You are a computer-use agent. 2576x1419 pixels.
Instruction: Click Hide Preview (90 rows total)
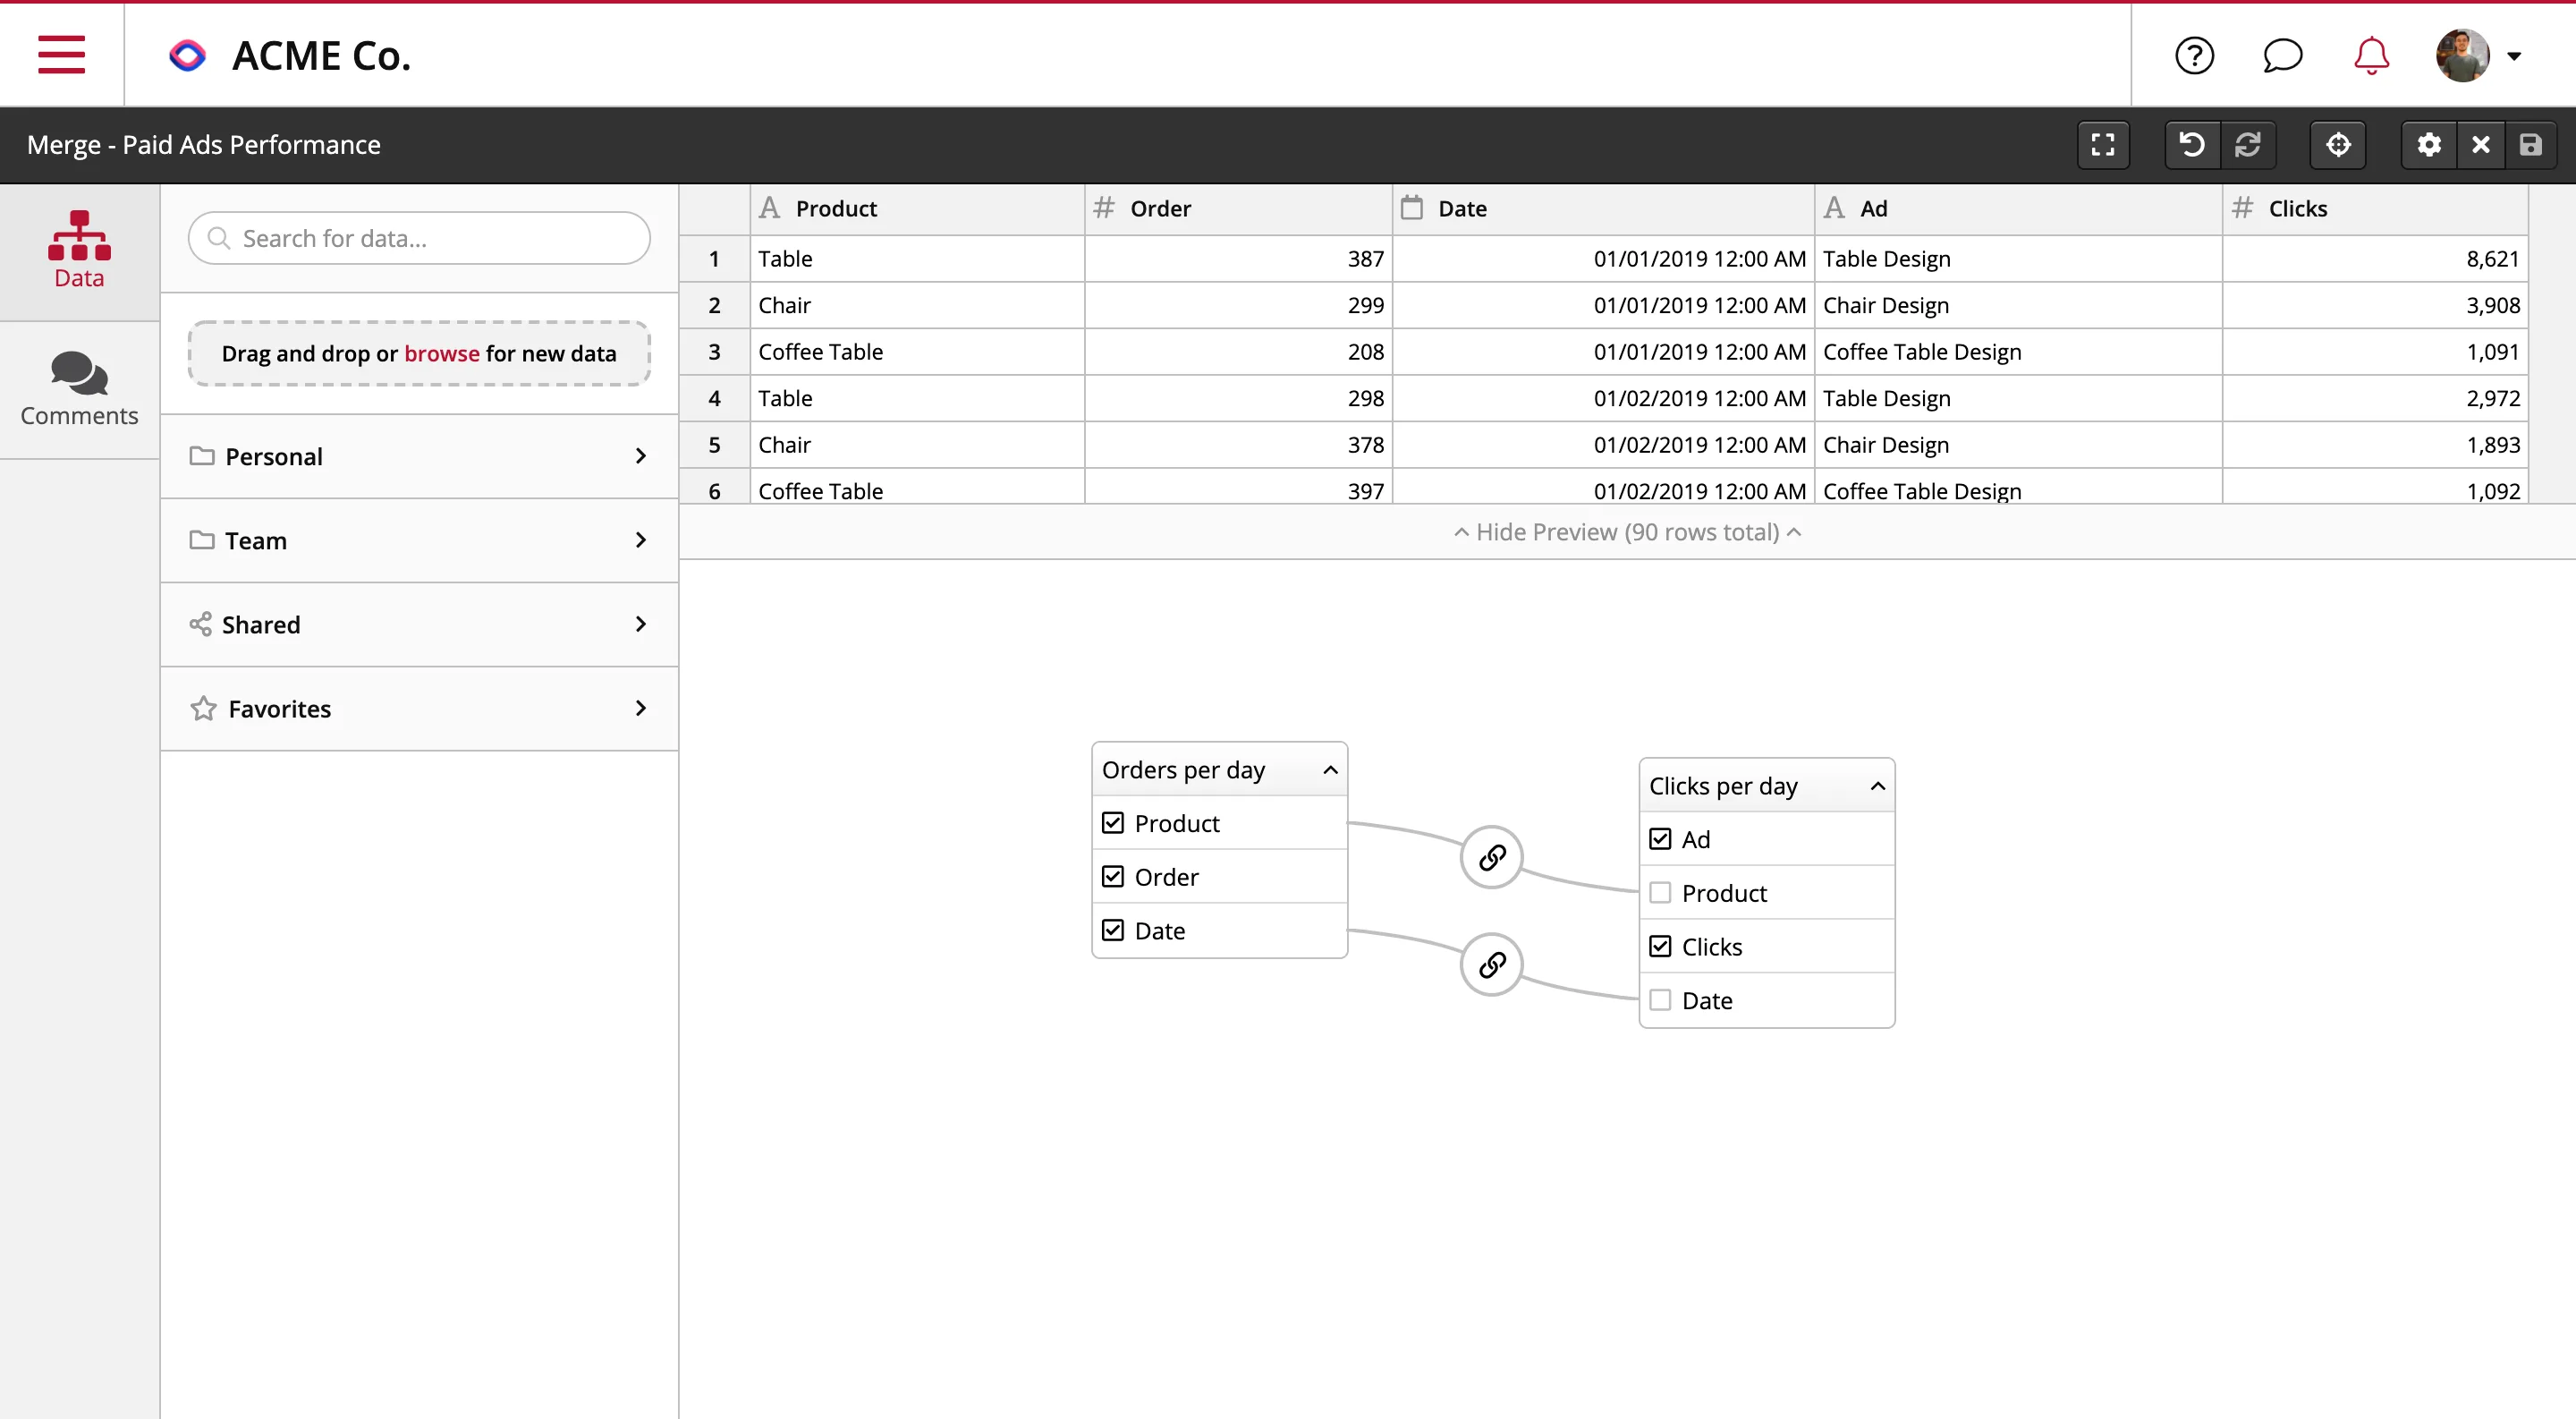[1627, 532]
